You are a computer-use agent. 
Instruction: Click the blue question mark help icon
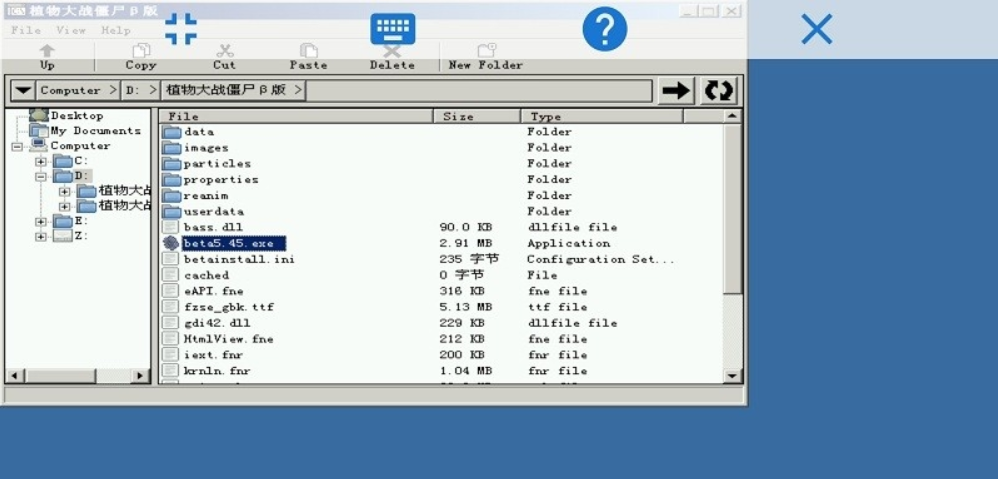pyautogui.click(x=604, y=29)
